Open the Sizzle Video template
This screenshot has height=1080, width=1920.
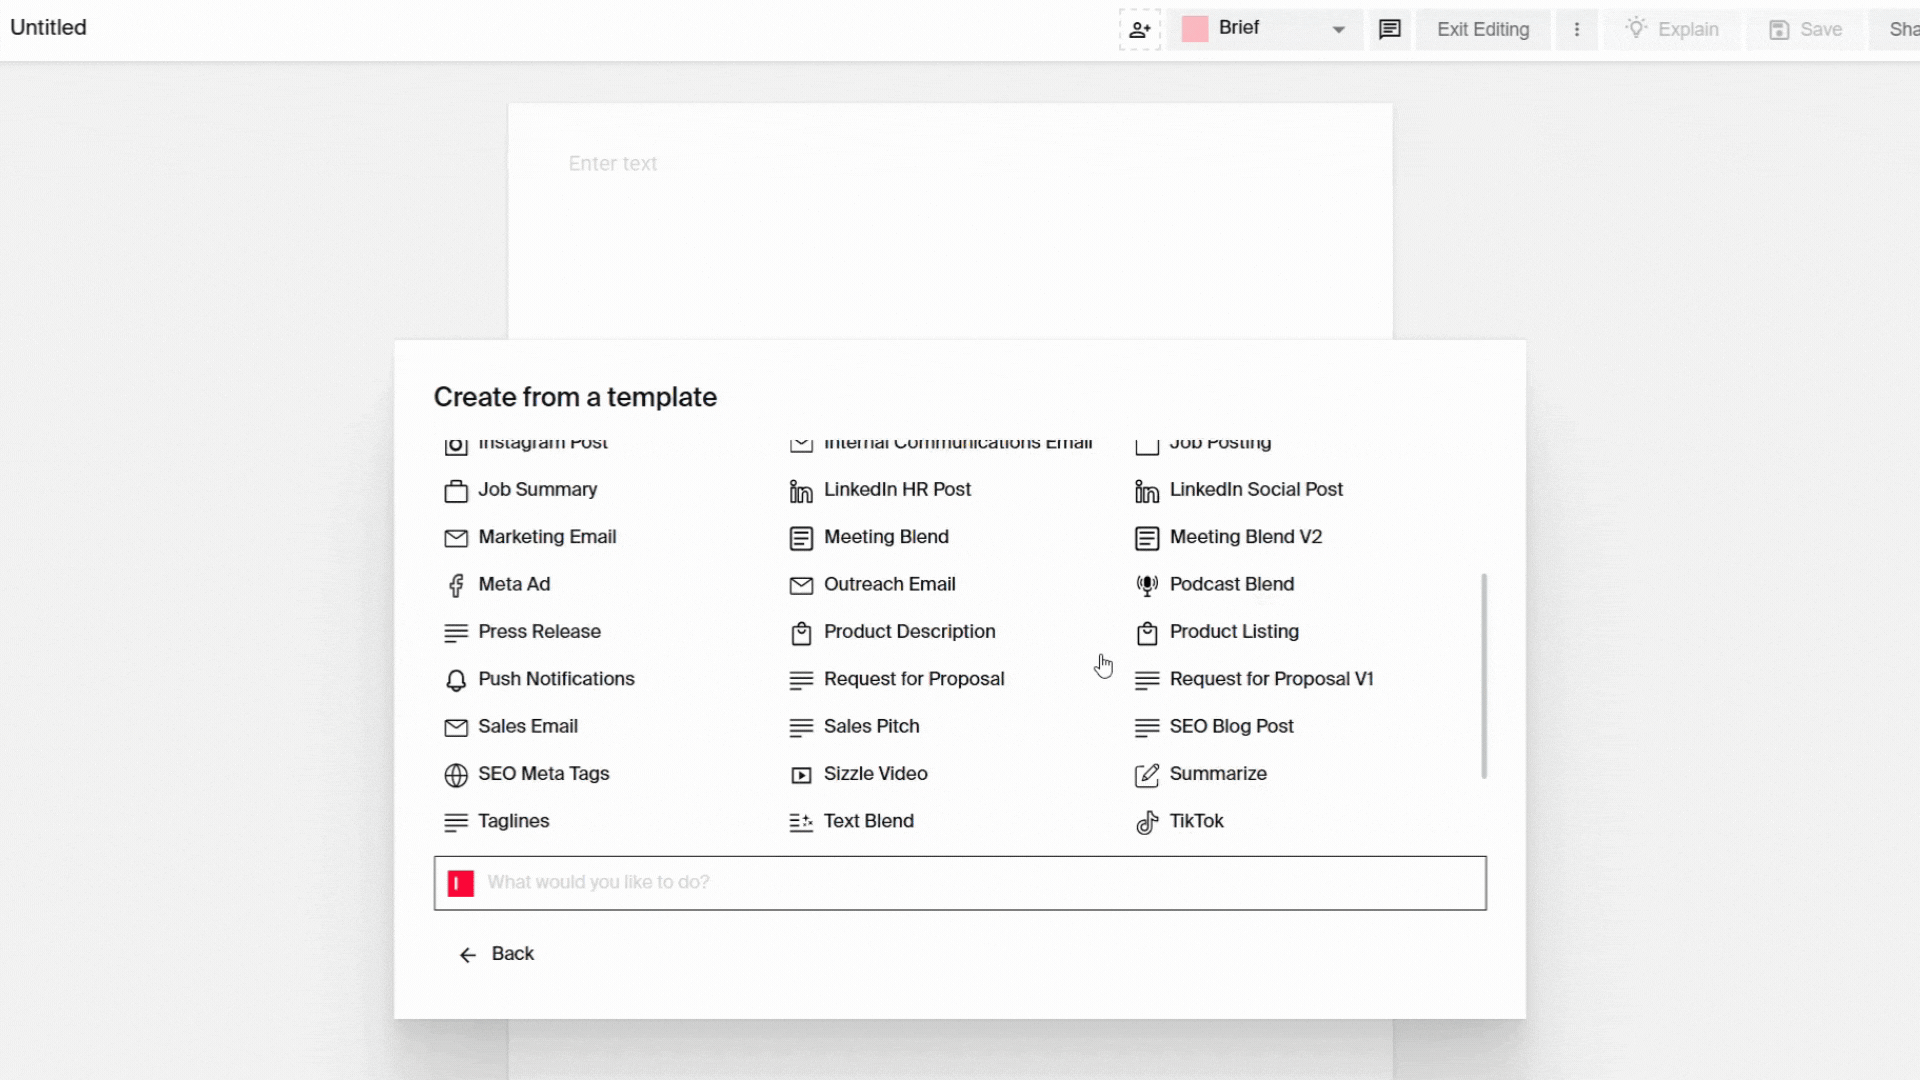(876, 773)
